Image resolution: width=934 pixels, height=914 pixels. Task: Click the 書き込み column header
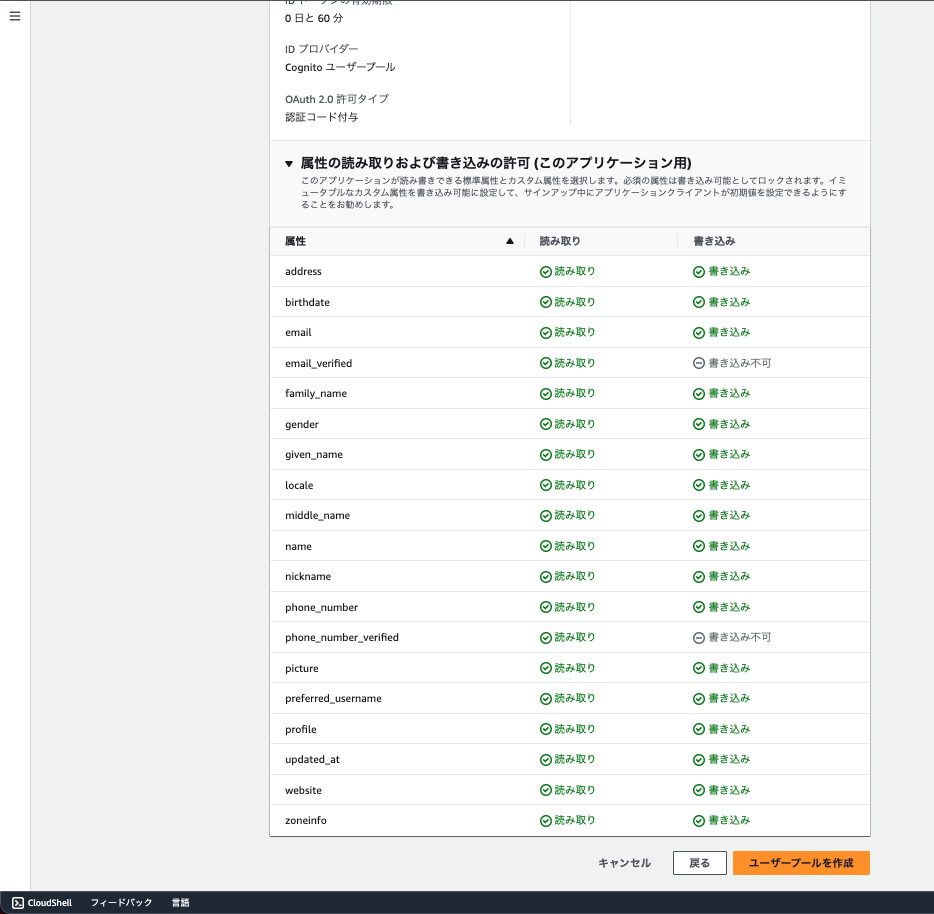coord(714,241)
